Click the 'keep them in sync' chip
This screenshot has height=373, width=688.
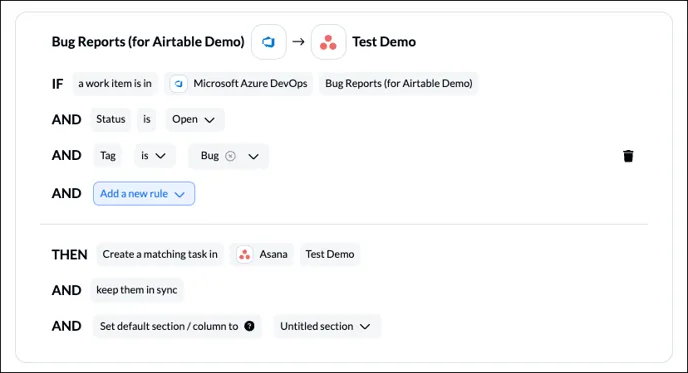pyautogui.click(x=137, y=290)
